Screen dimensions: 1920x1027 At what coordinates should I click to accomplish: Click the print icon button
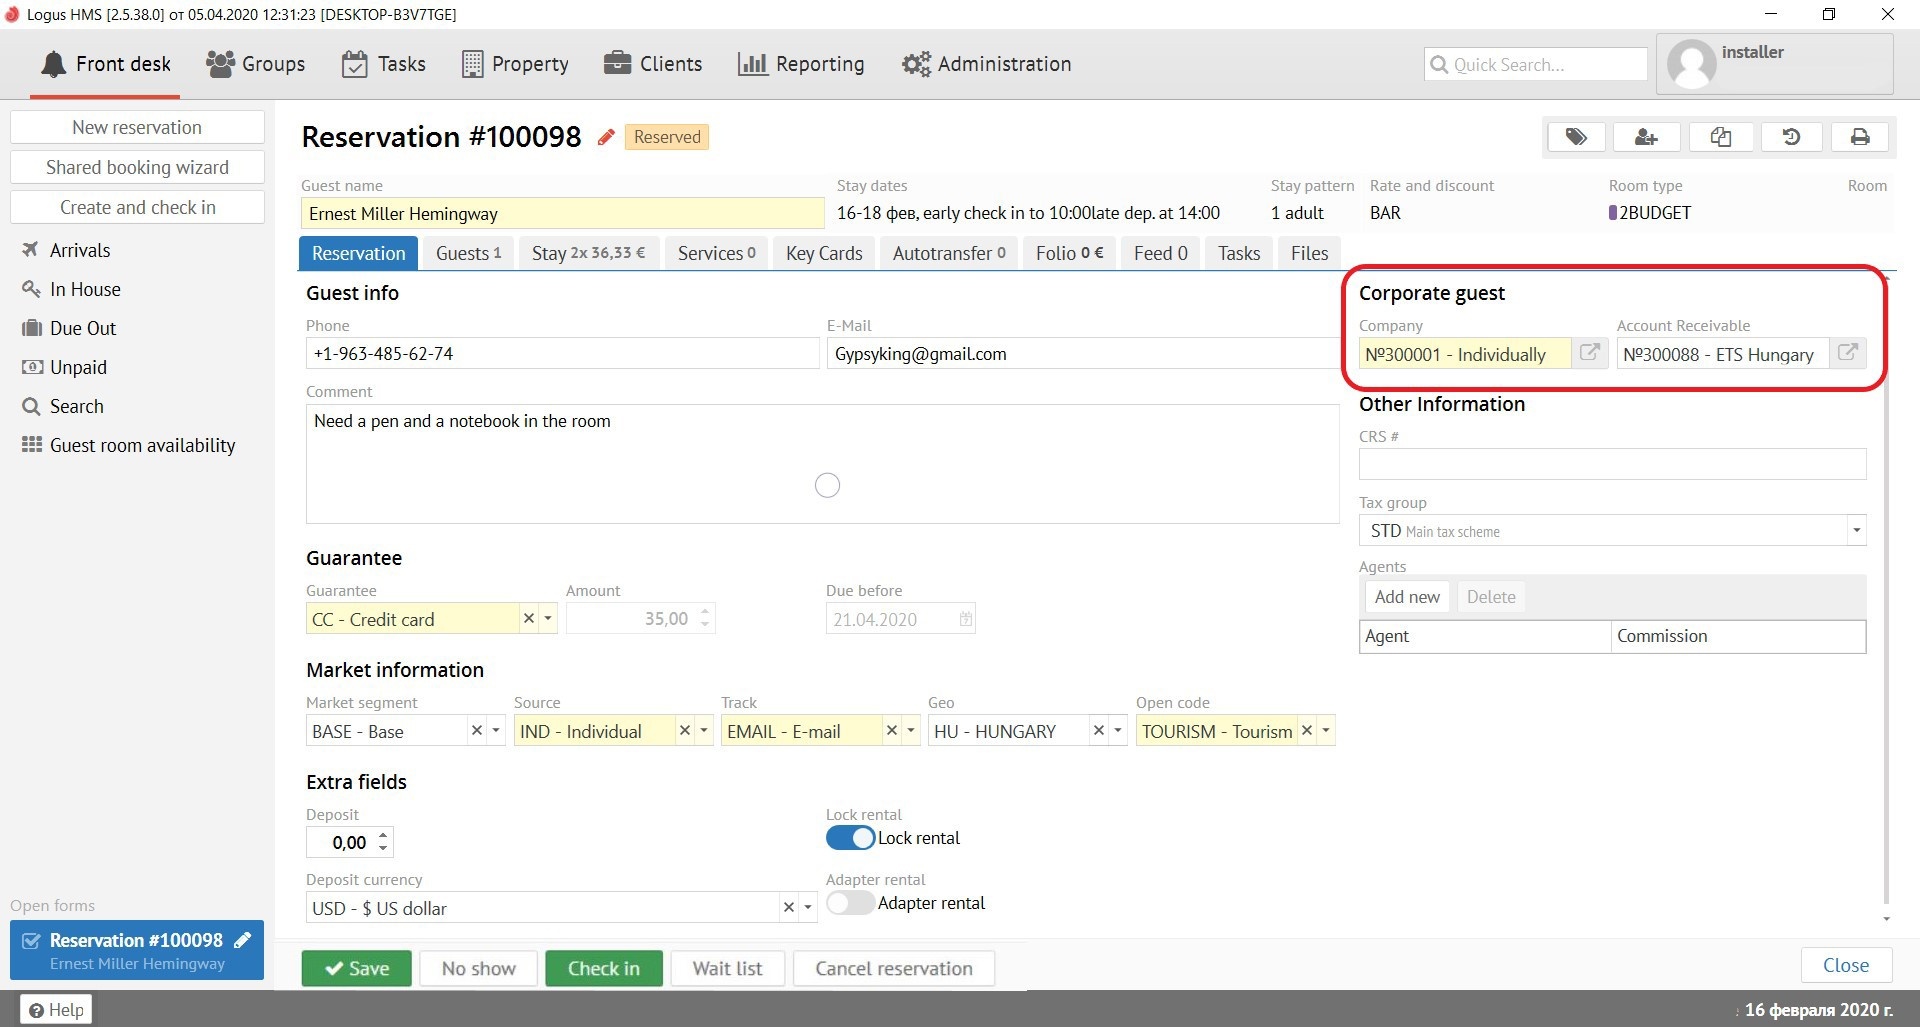click(1860, 137)
